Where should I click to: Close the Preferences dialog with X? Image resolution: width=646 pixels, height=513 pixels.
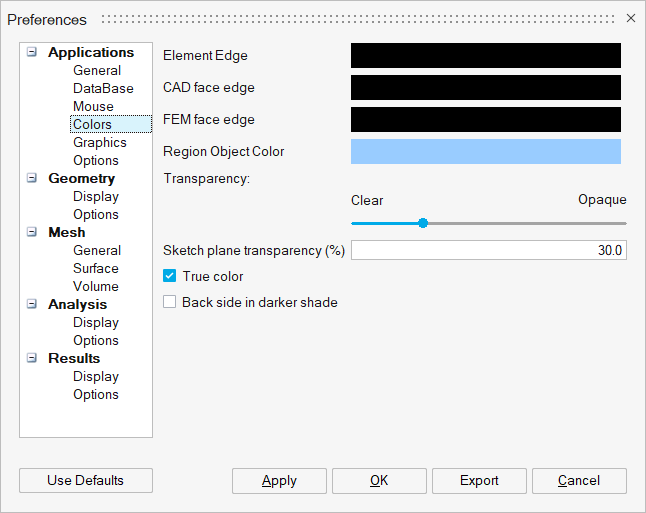(631, 18)
